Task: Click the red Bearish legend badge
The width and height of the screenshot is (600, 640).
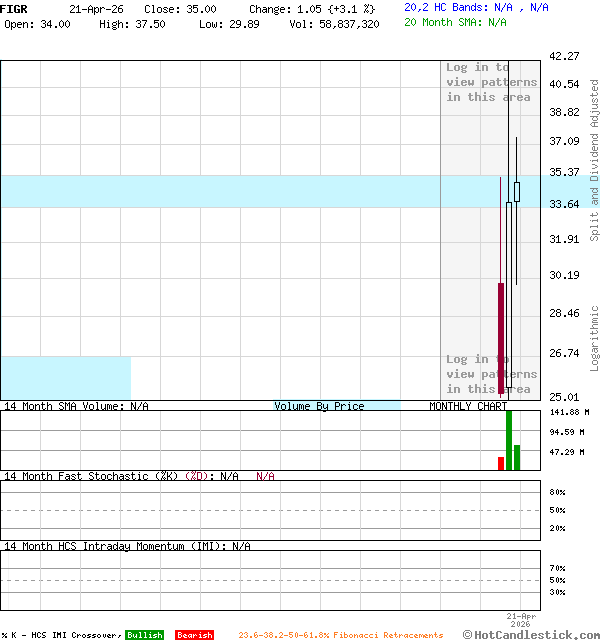Action: (x=194, y=635)
